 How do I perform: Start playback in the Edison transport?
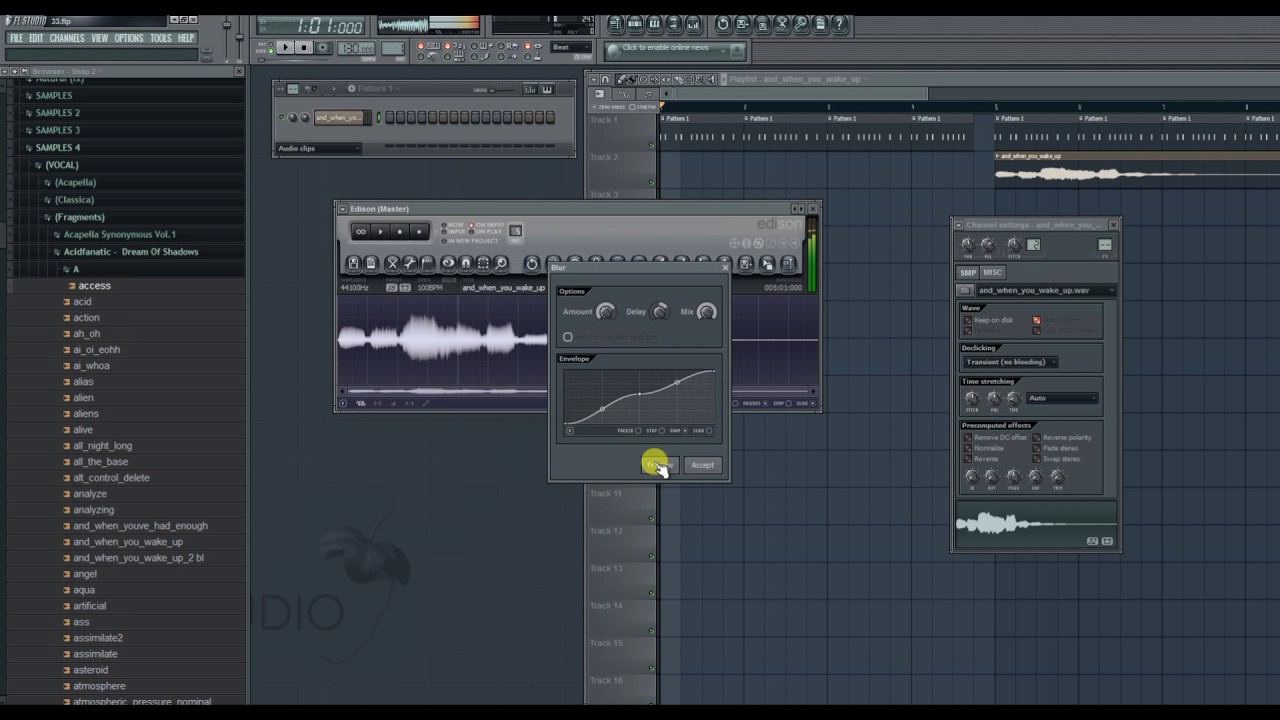[381, 231]
